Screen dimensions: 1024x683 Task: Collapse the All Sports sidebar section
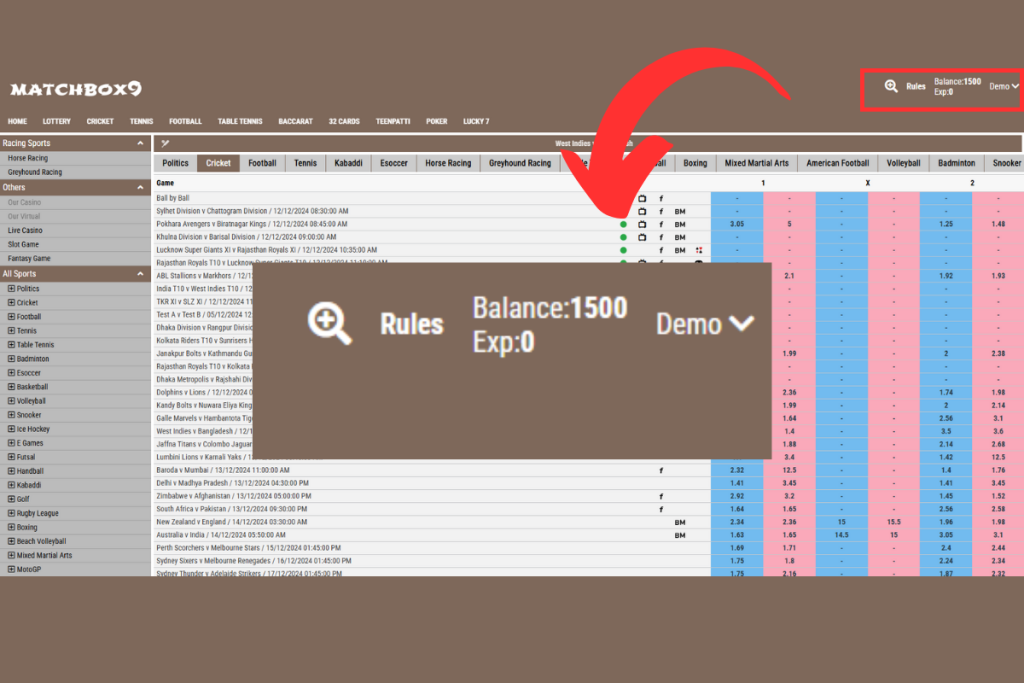coord(140,274)
